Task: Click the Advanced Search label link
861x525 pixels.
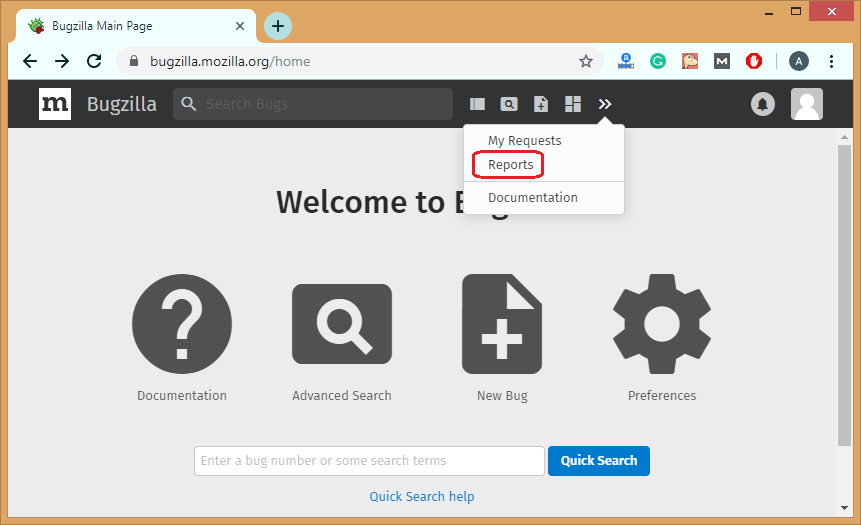Action: pos(342,395)
